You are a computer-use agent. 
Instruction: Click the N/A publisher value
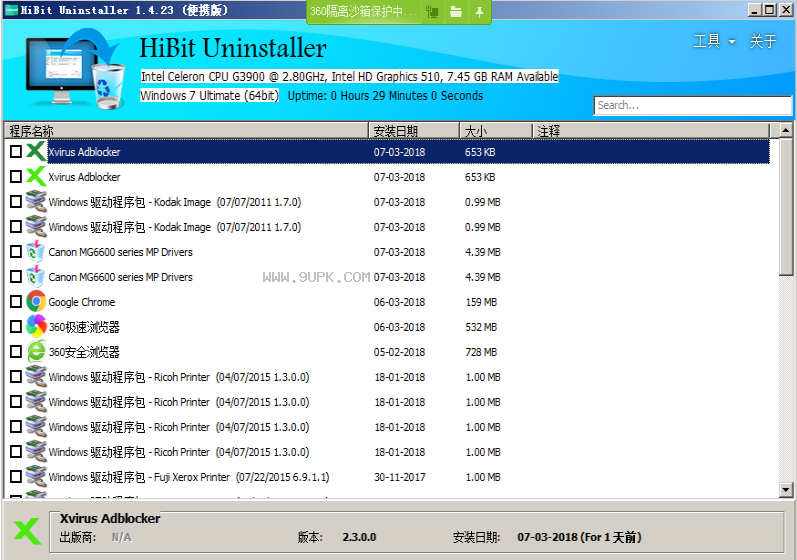pos(121,537)
